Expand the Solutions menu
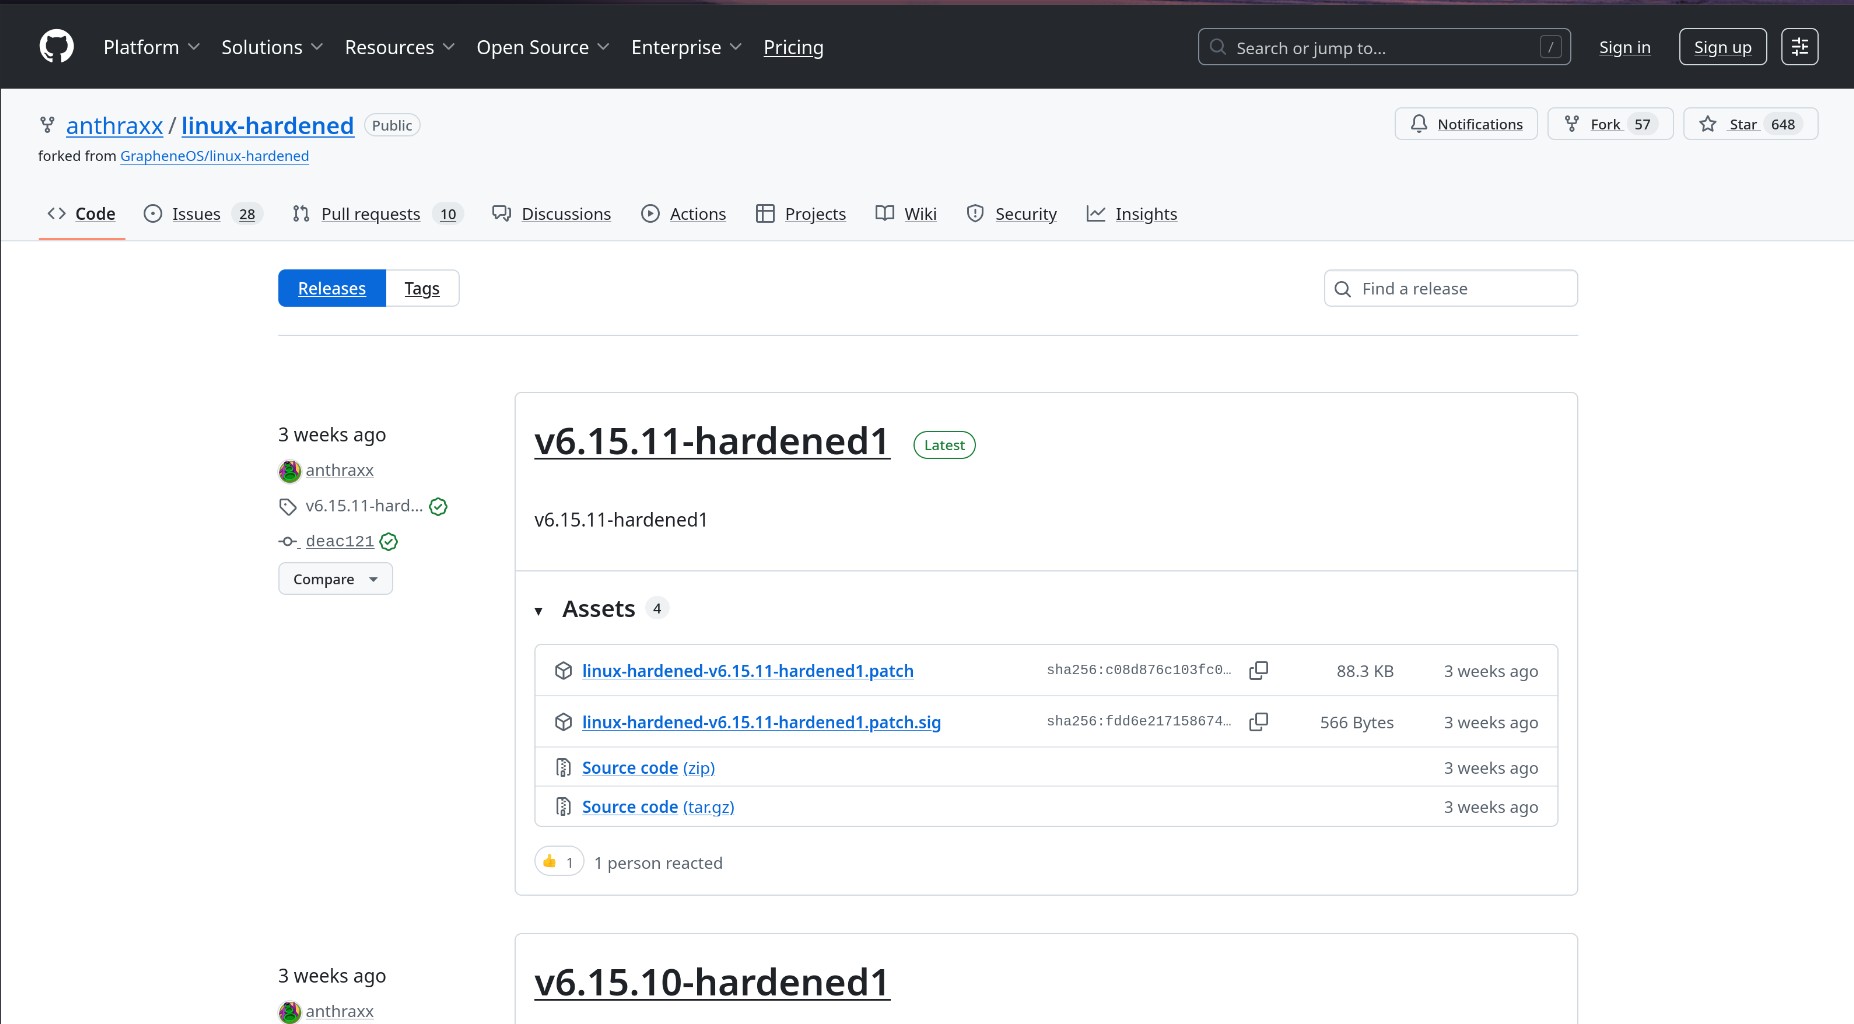 pos(272,47)
